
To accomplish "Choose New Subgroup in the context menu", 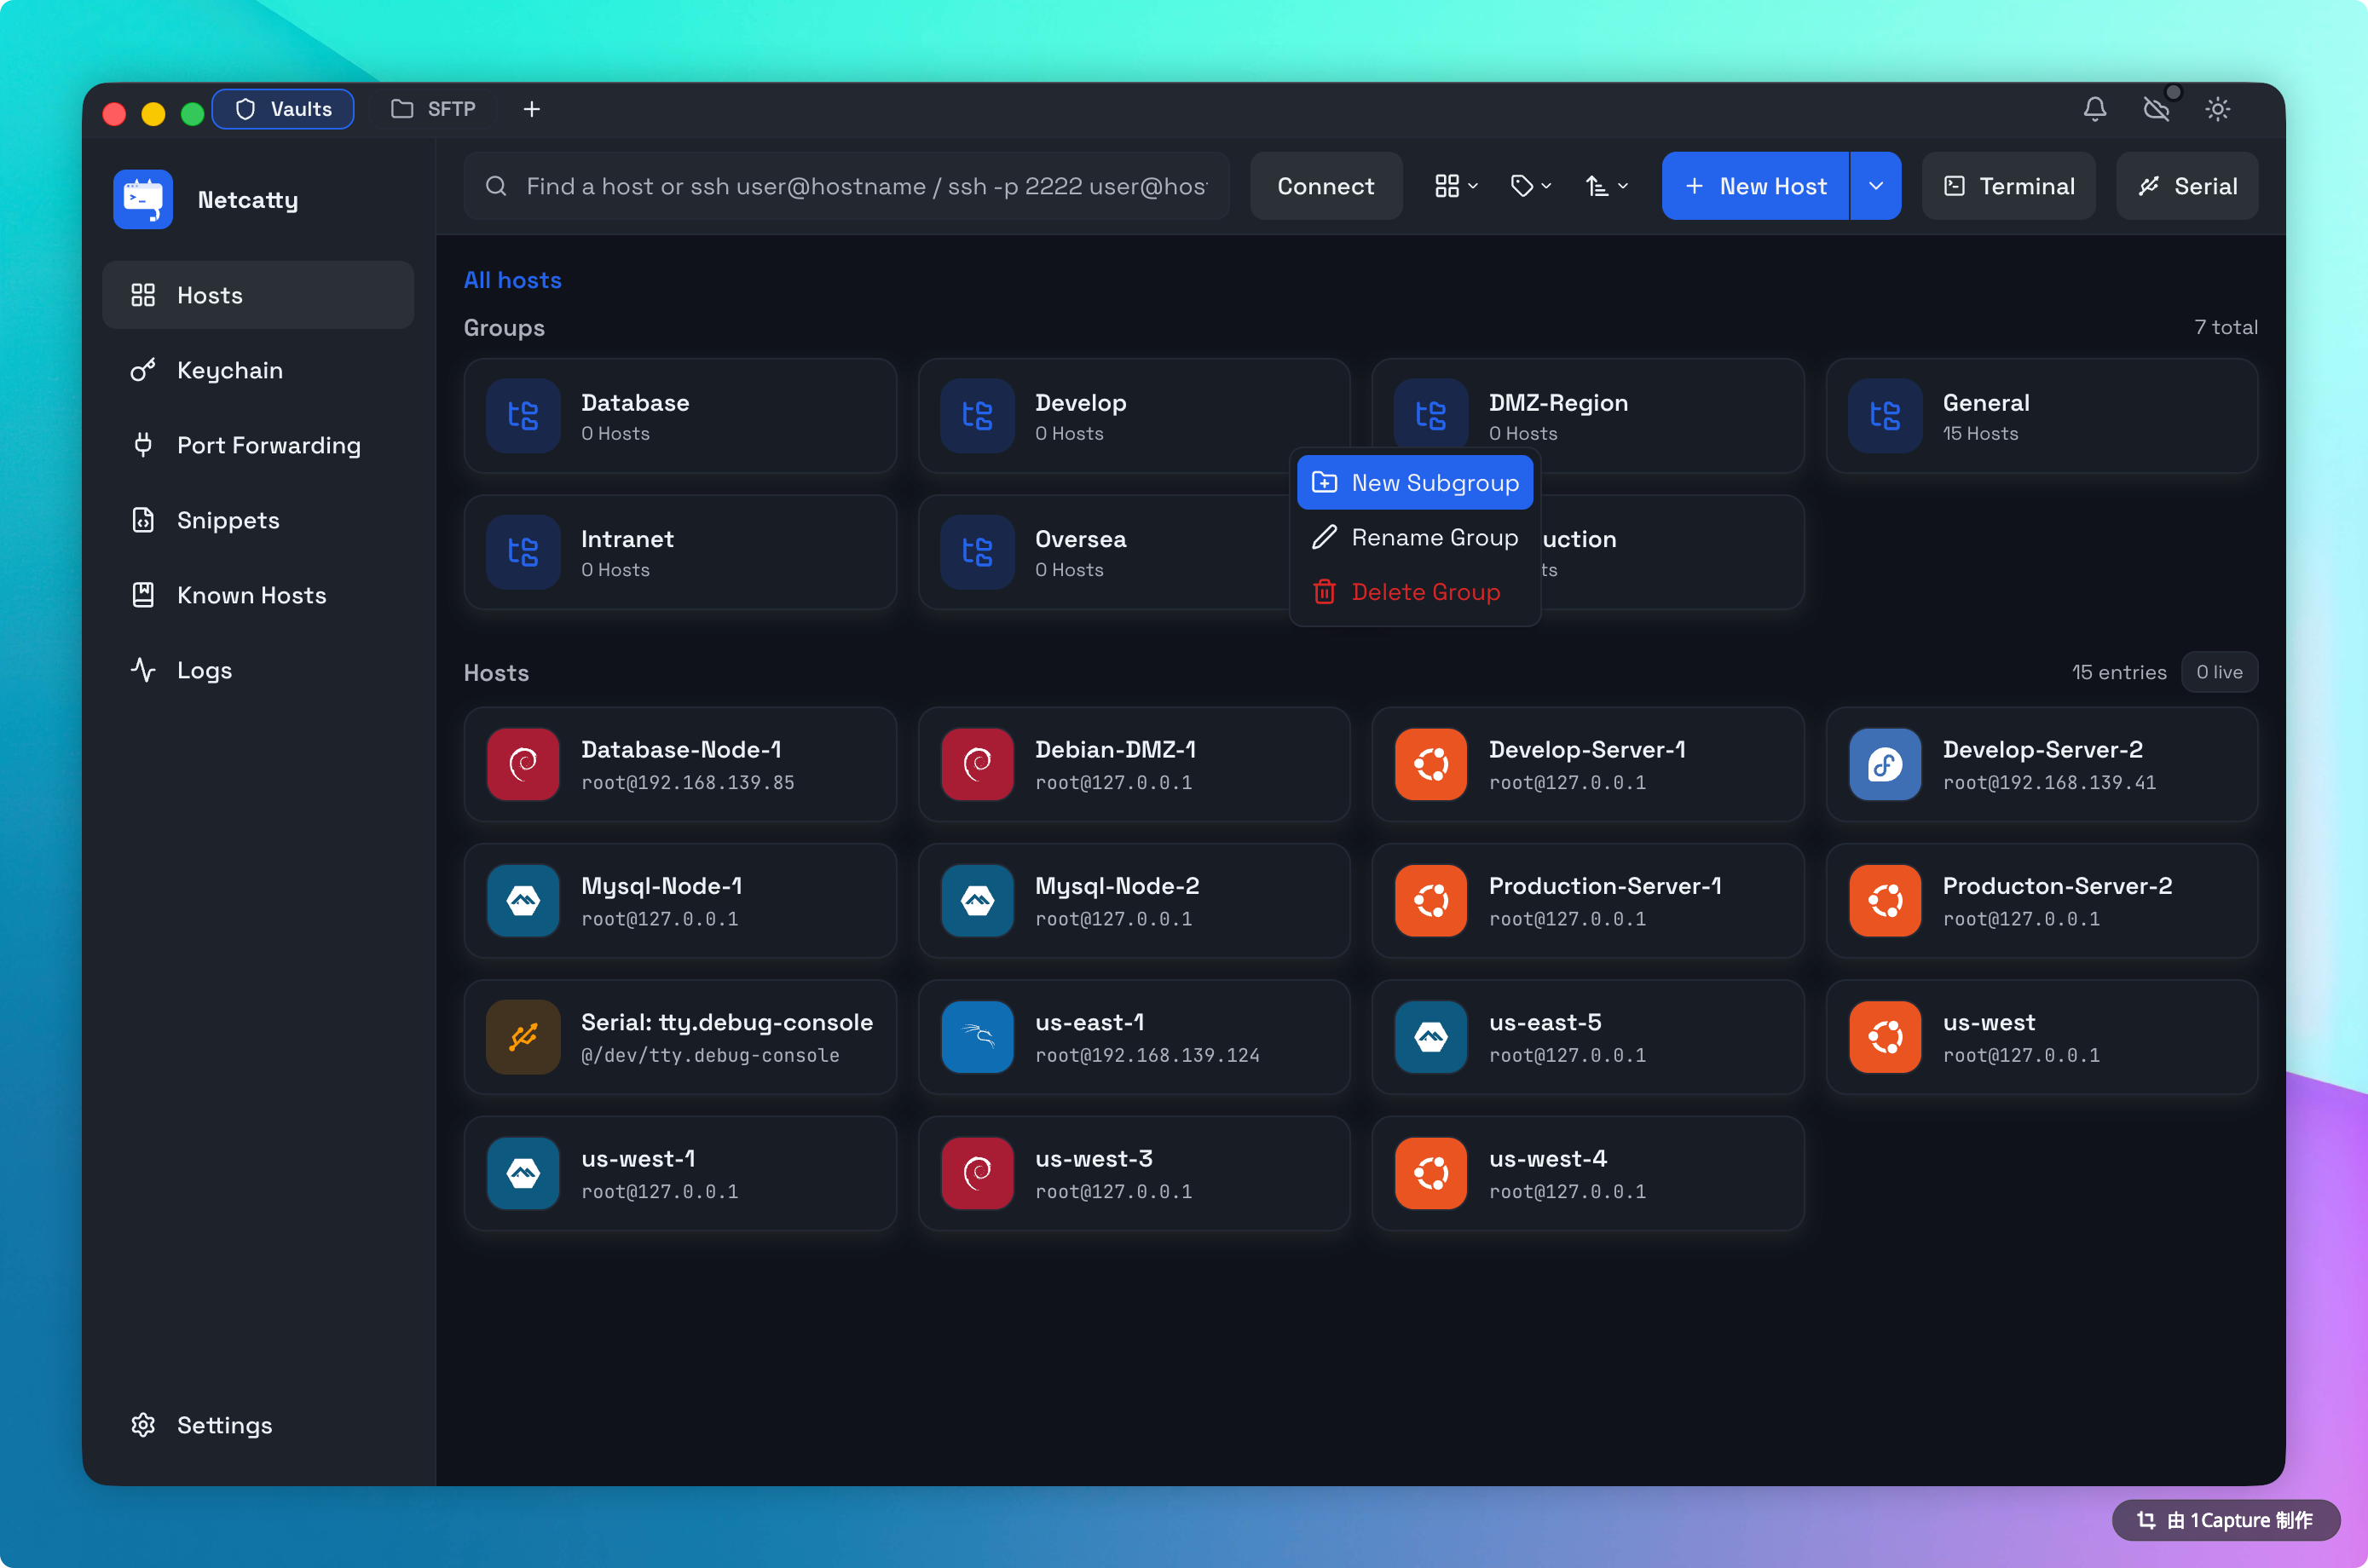I will click(1414, 483).
